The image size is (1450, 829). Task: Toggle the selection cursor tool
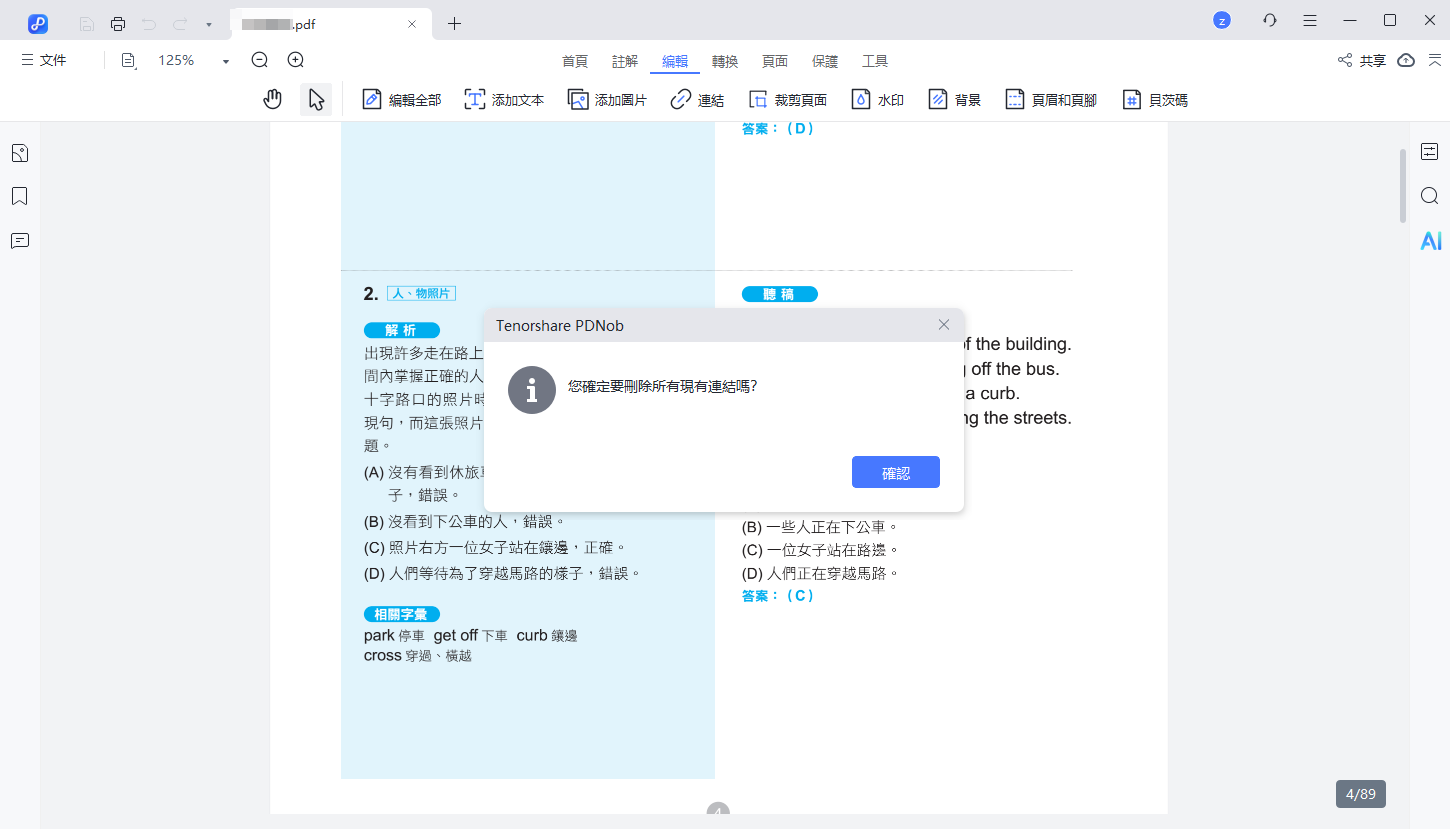pyautogui.click(x=315, y=98)
